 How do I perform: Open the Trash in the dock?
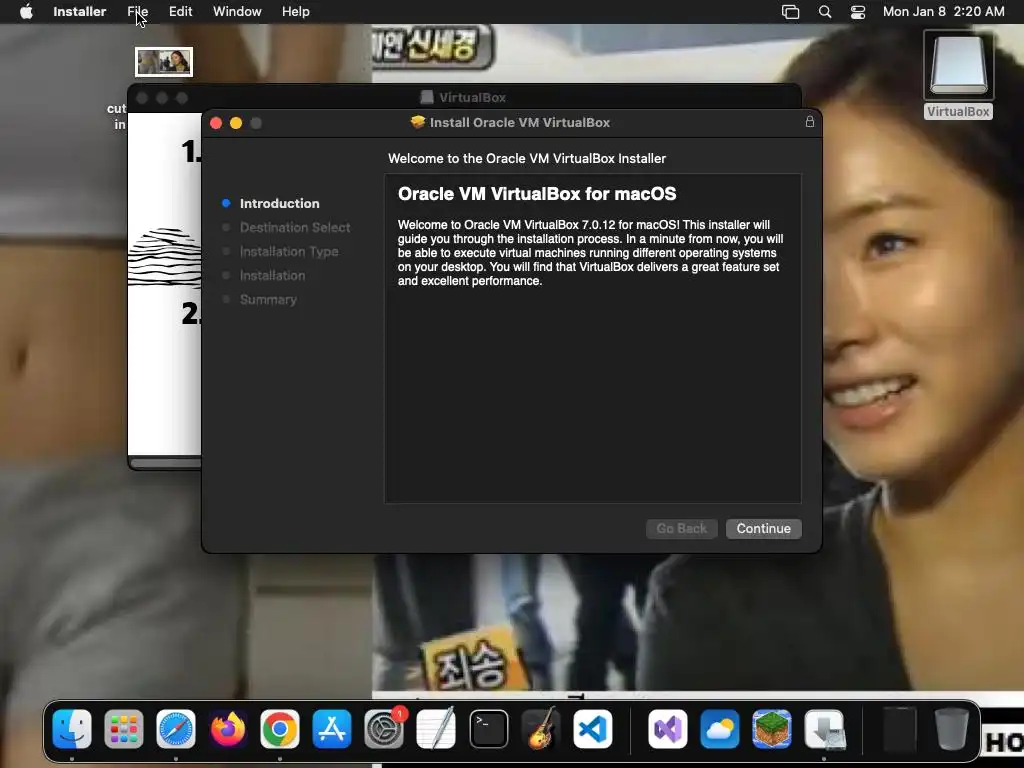tap(952, 729)
